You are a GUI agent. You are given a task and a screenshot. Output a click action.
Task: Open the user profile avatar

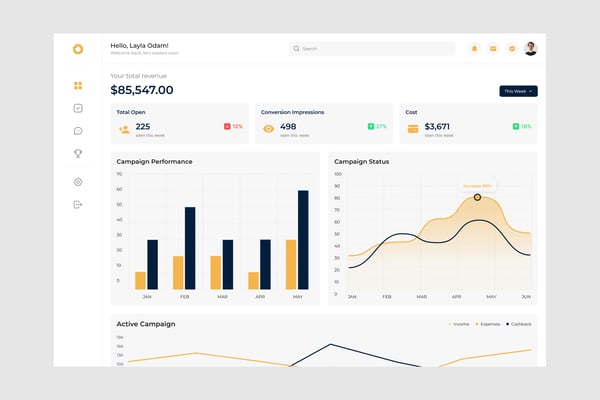coord(531,49)
